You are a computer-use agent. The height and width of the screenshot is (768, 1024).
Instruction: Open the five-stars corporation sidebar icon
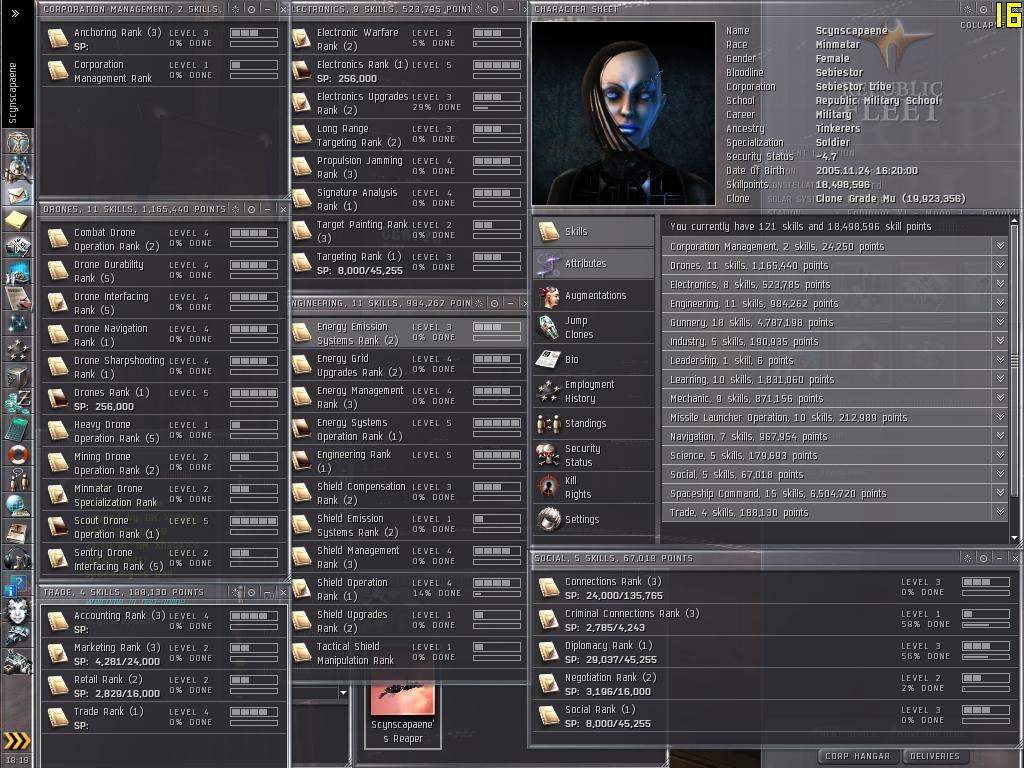18,349
